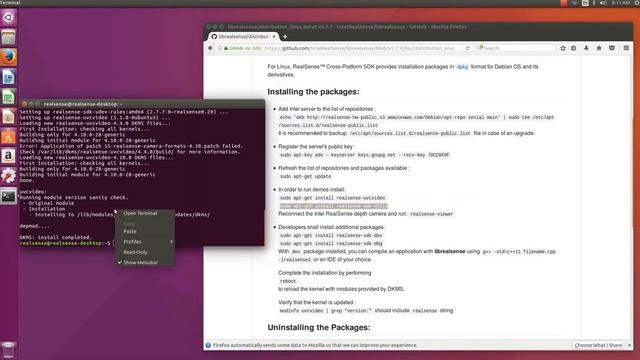The height and width of the screenshot is (360, 640).
Task: Click 'sudo apt-get install realsense-sdk-dev' command
Action: tap(331, 236)
